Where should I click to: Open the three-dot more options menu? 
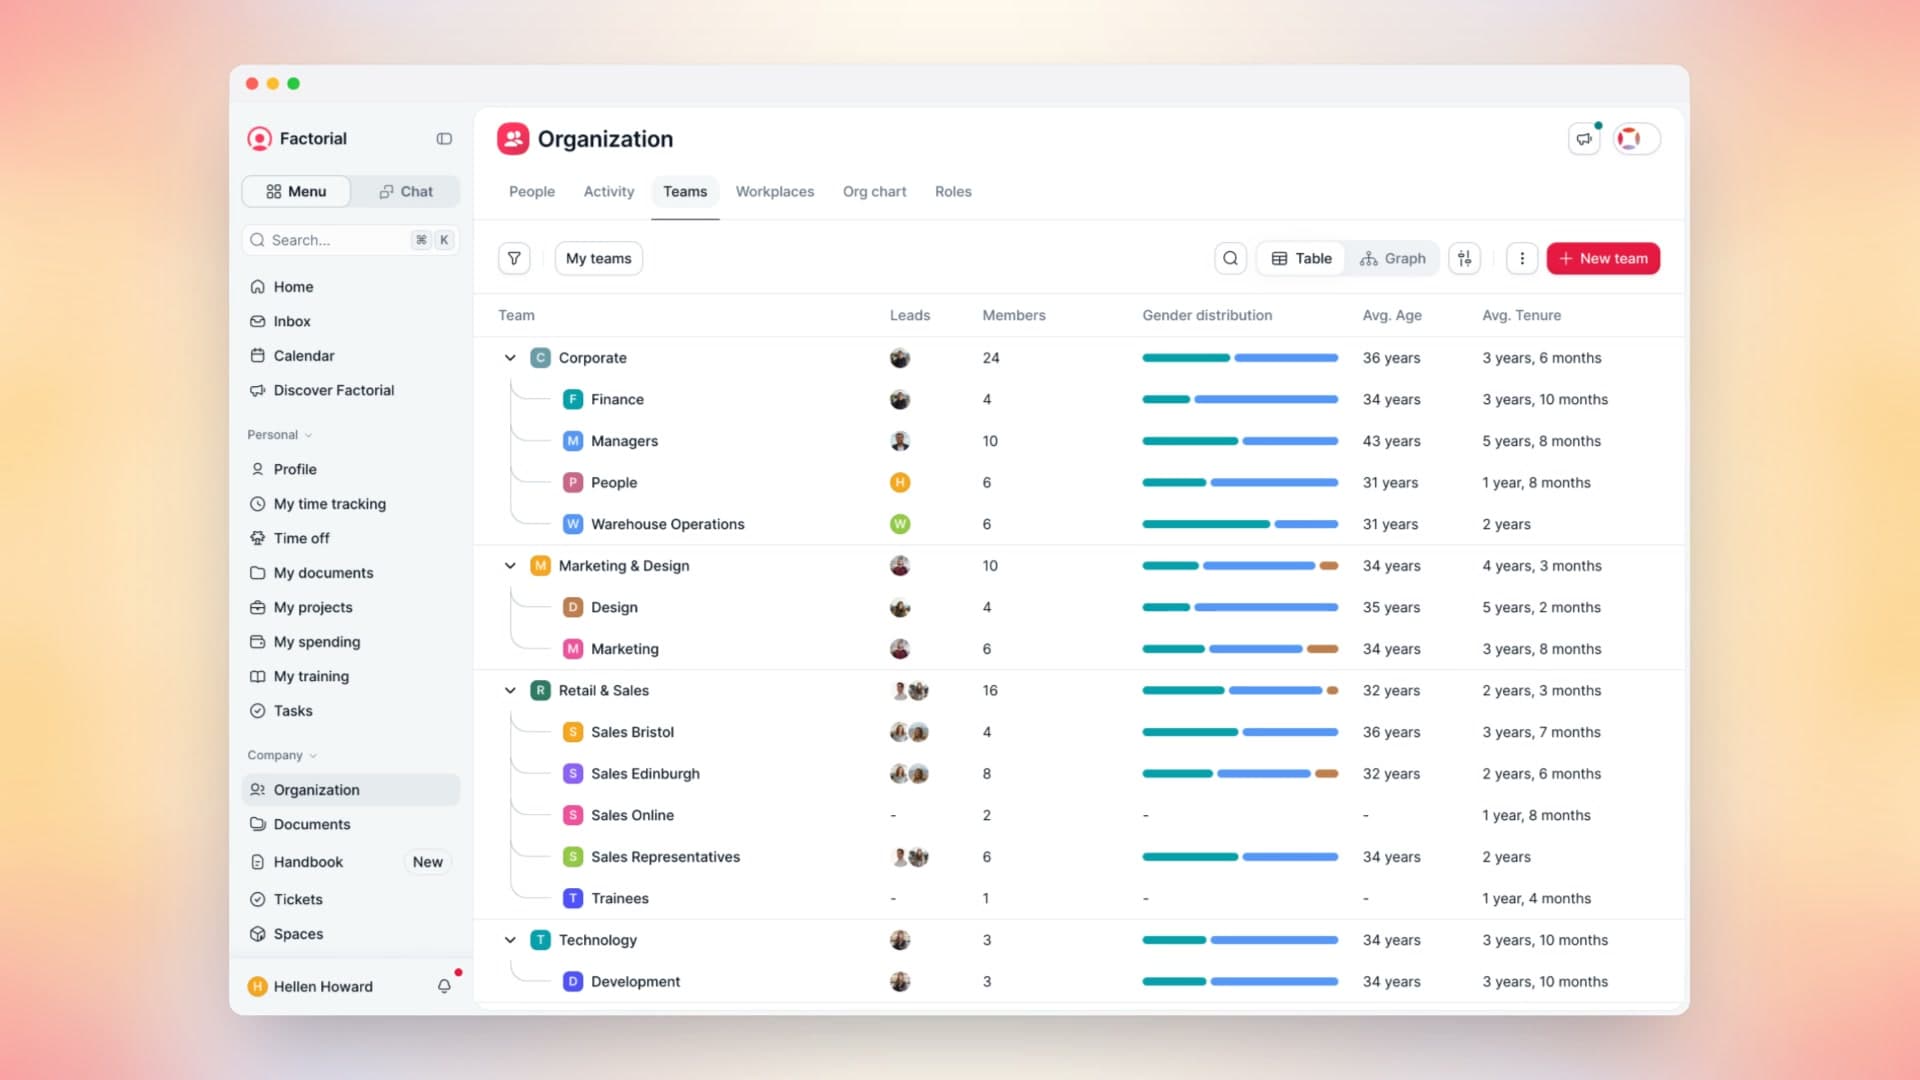click(x=1522, y=258)
